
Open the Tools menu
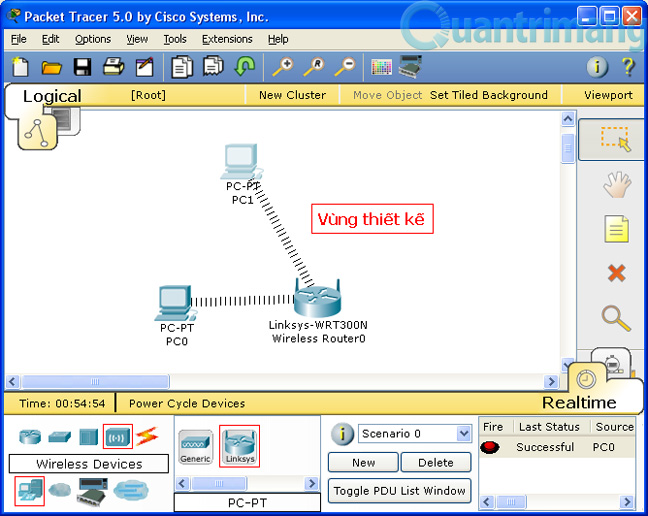(x=175, y=39)
